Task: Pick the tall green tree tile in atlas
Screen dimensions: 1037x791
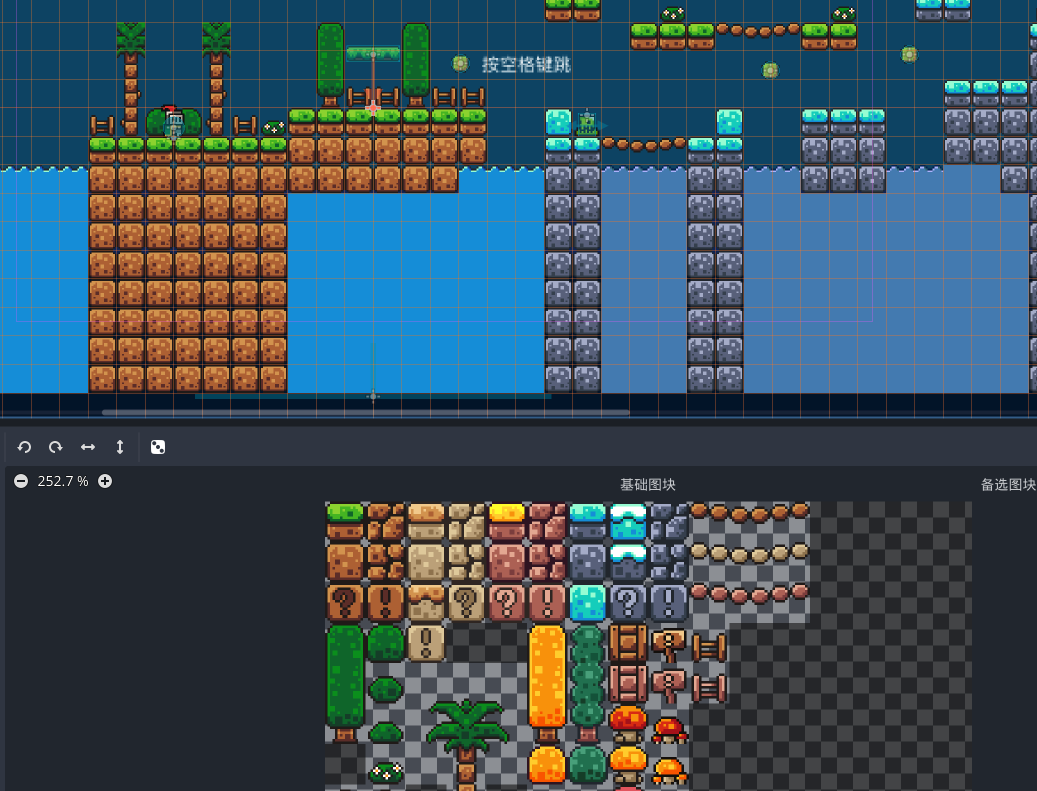Action: point(345,683)
